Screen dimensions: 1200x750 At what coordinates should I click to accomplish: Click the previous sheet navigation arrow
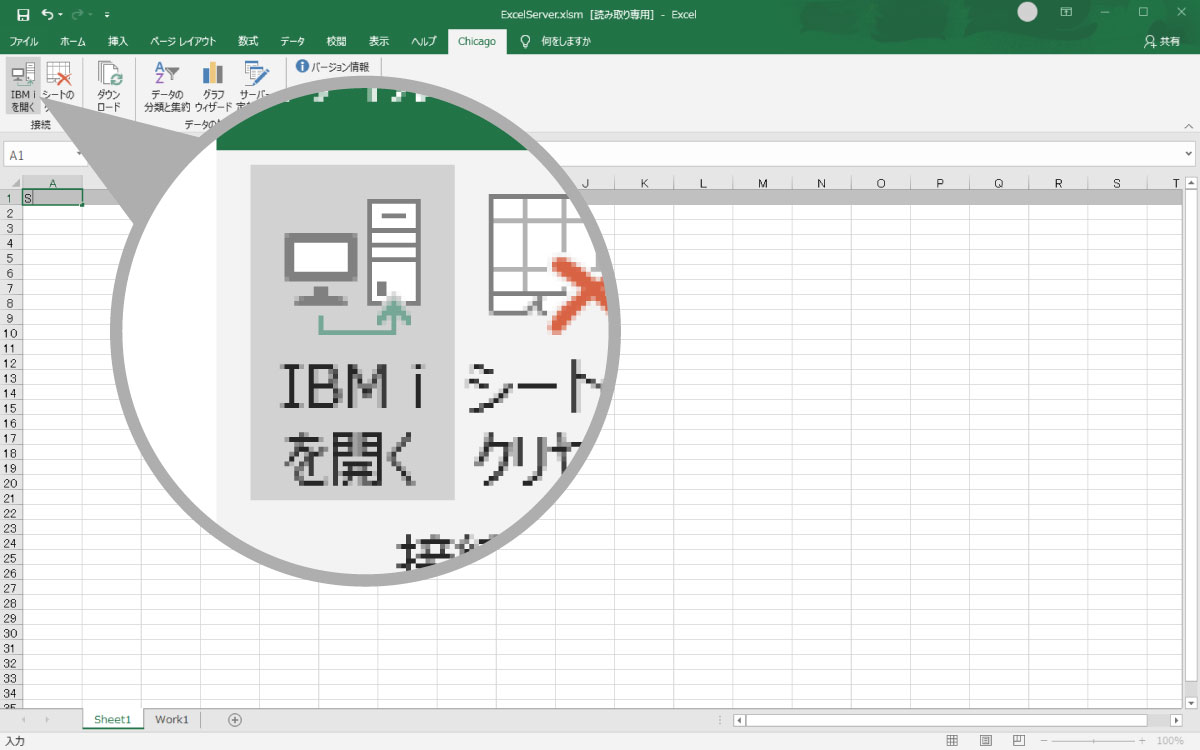pyautogui.click(x=22, y=719)
